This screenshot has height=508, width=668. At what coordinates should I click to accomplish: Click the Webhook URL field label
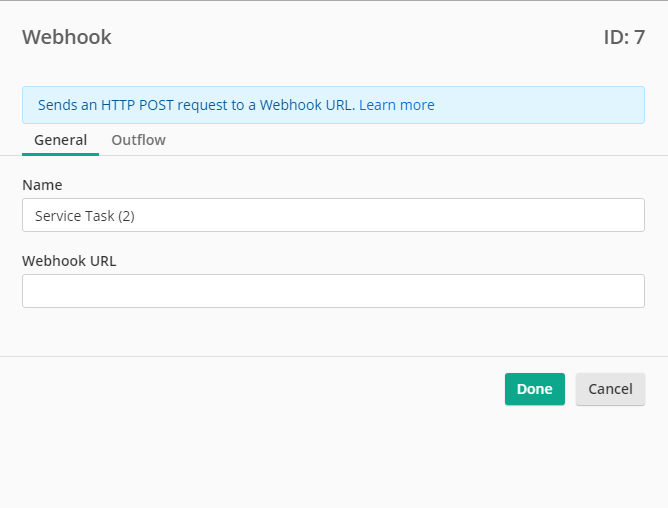click(69, 261)
